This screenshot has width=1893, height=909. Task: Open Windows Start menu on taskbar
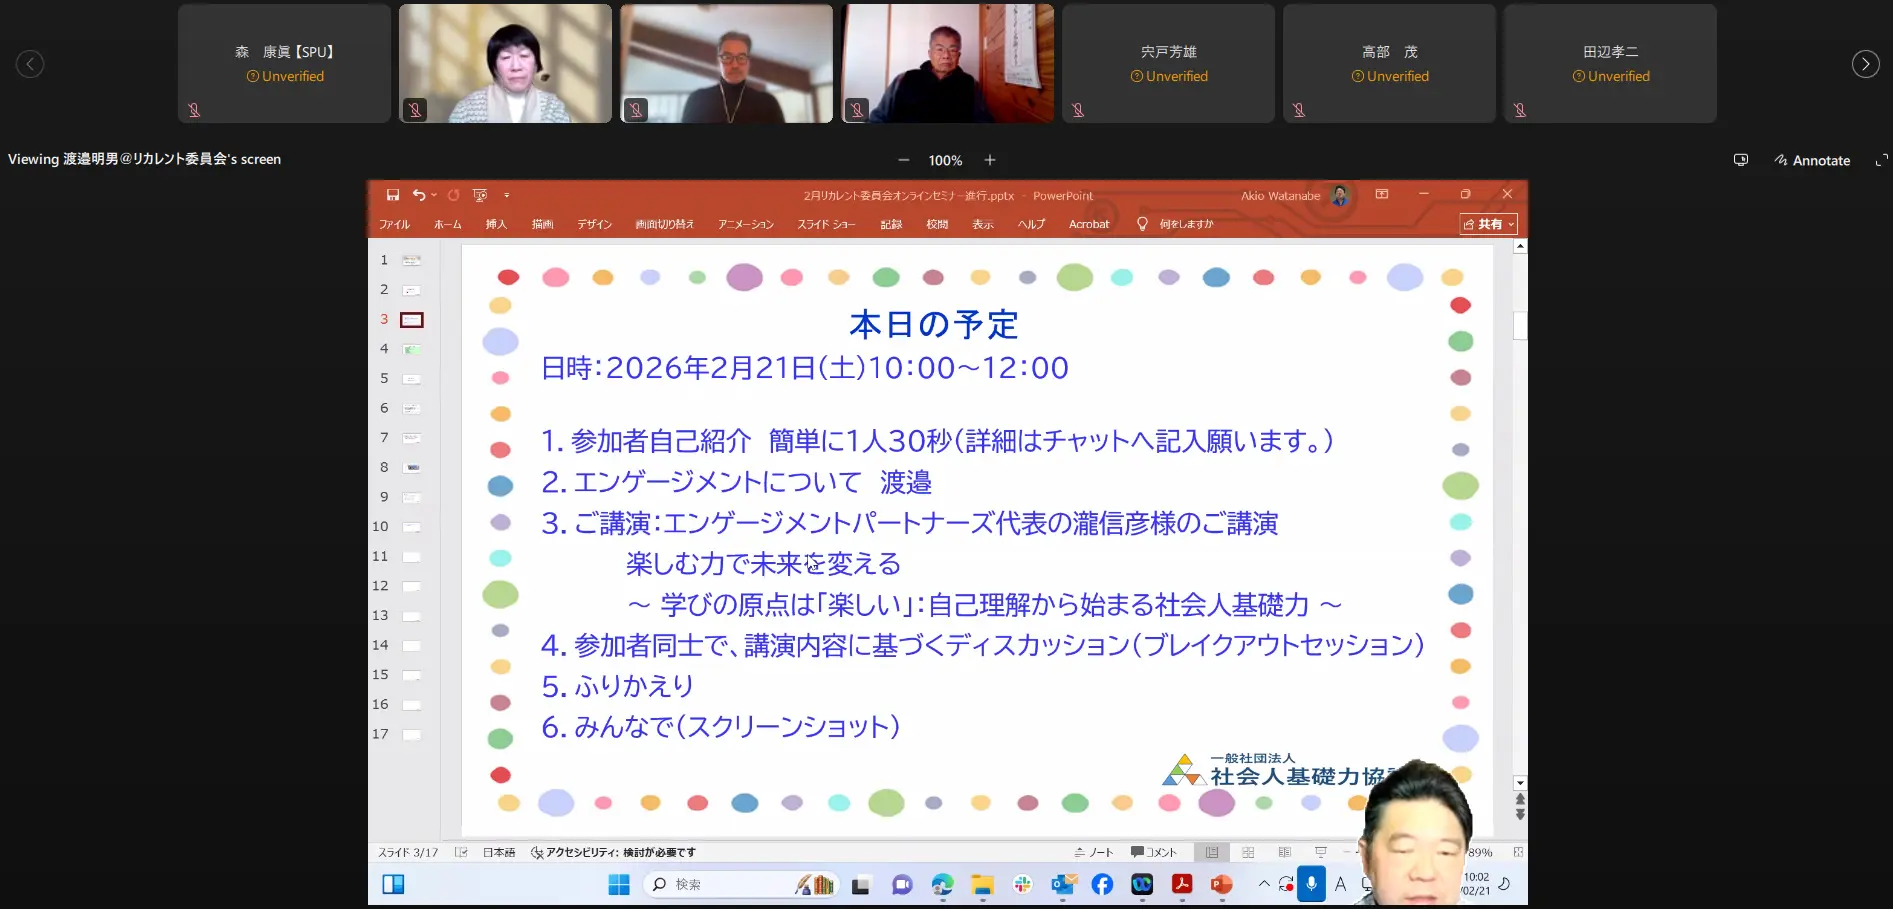click(x=619, y=884)
